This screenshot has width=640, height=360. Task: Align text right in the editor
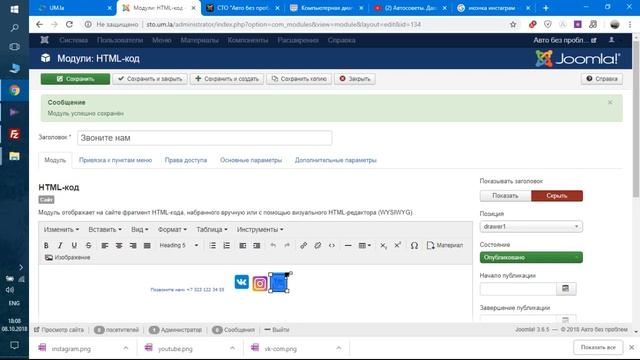coord(133,245)
